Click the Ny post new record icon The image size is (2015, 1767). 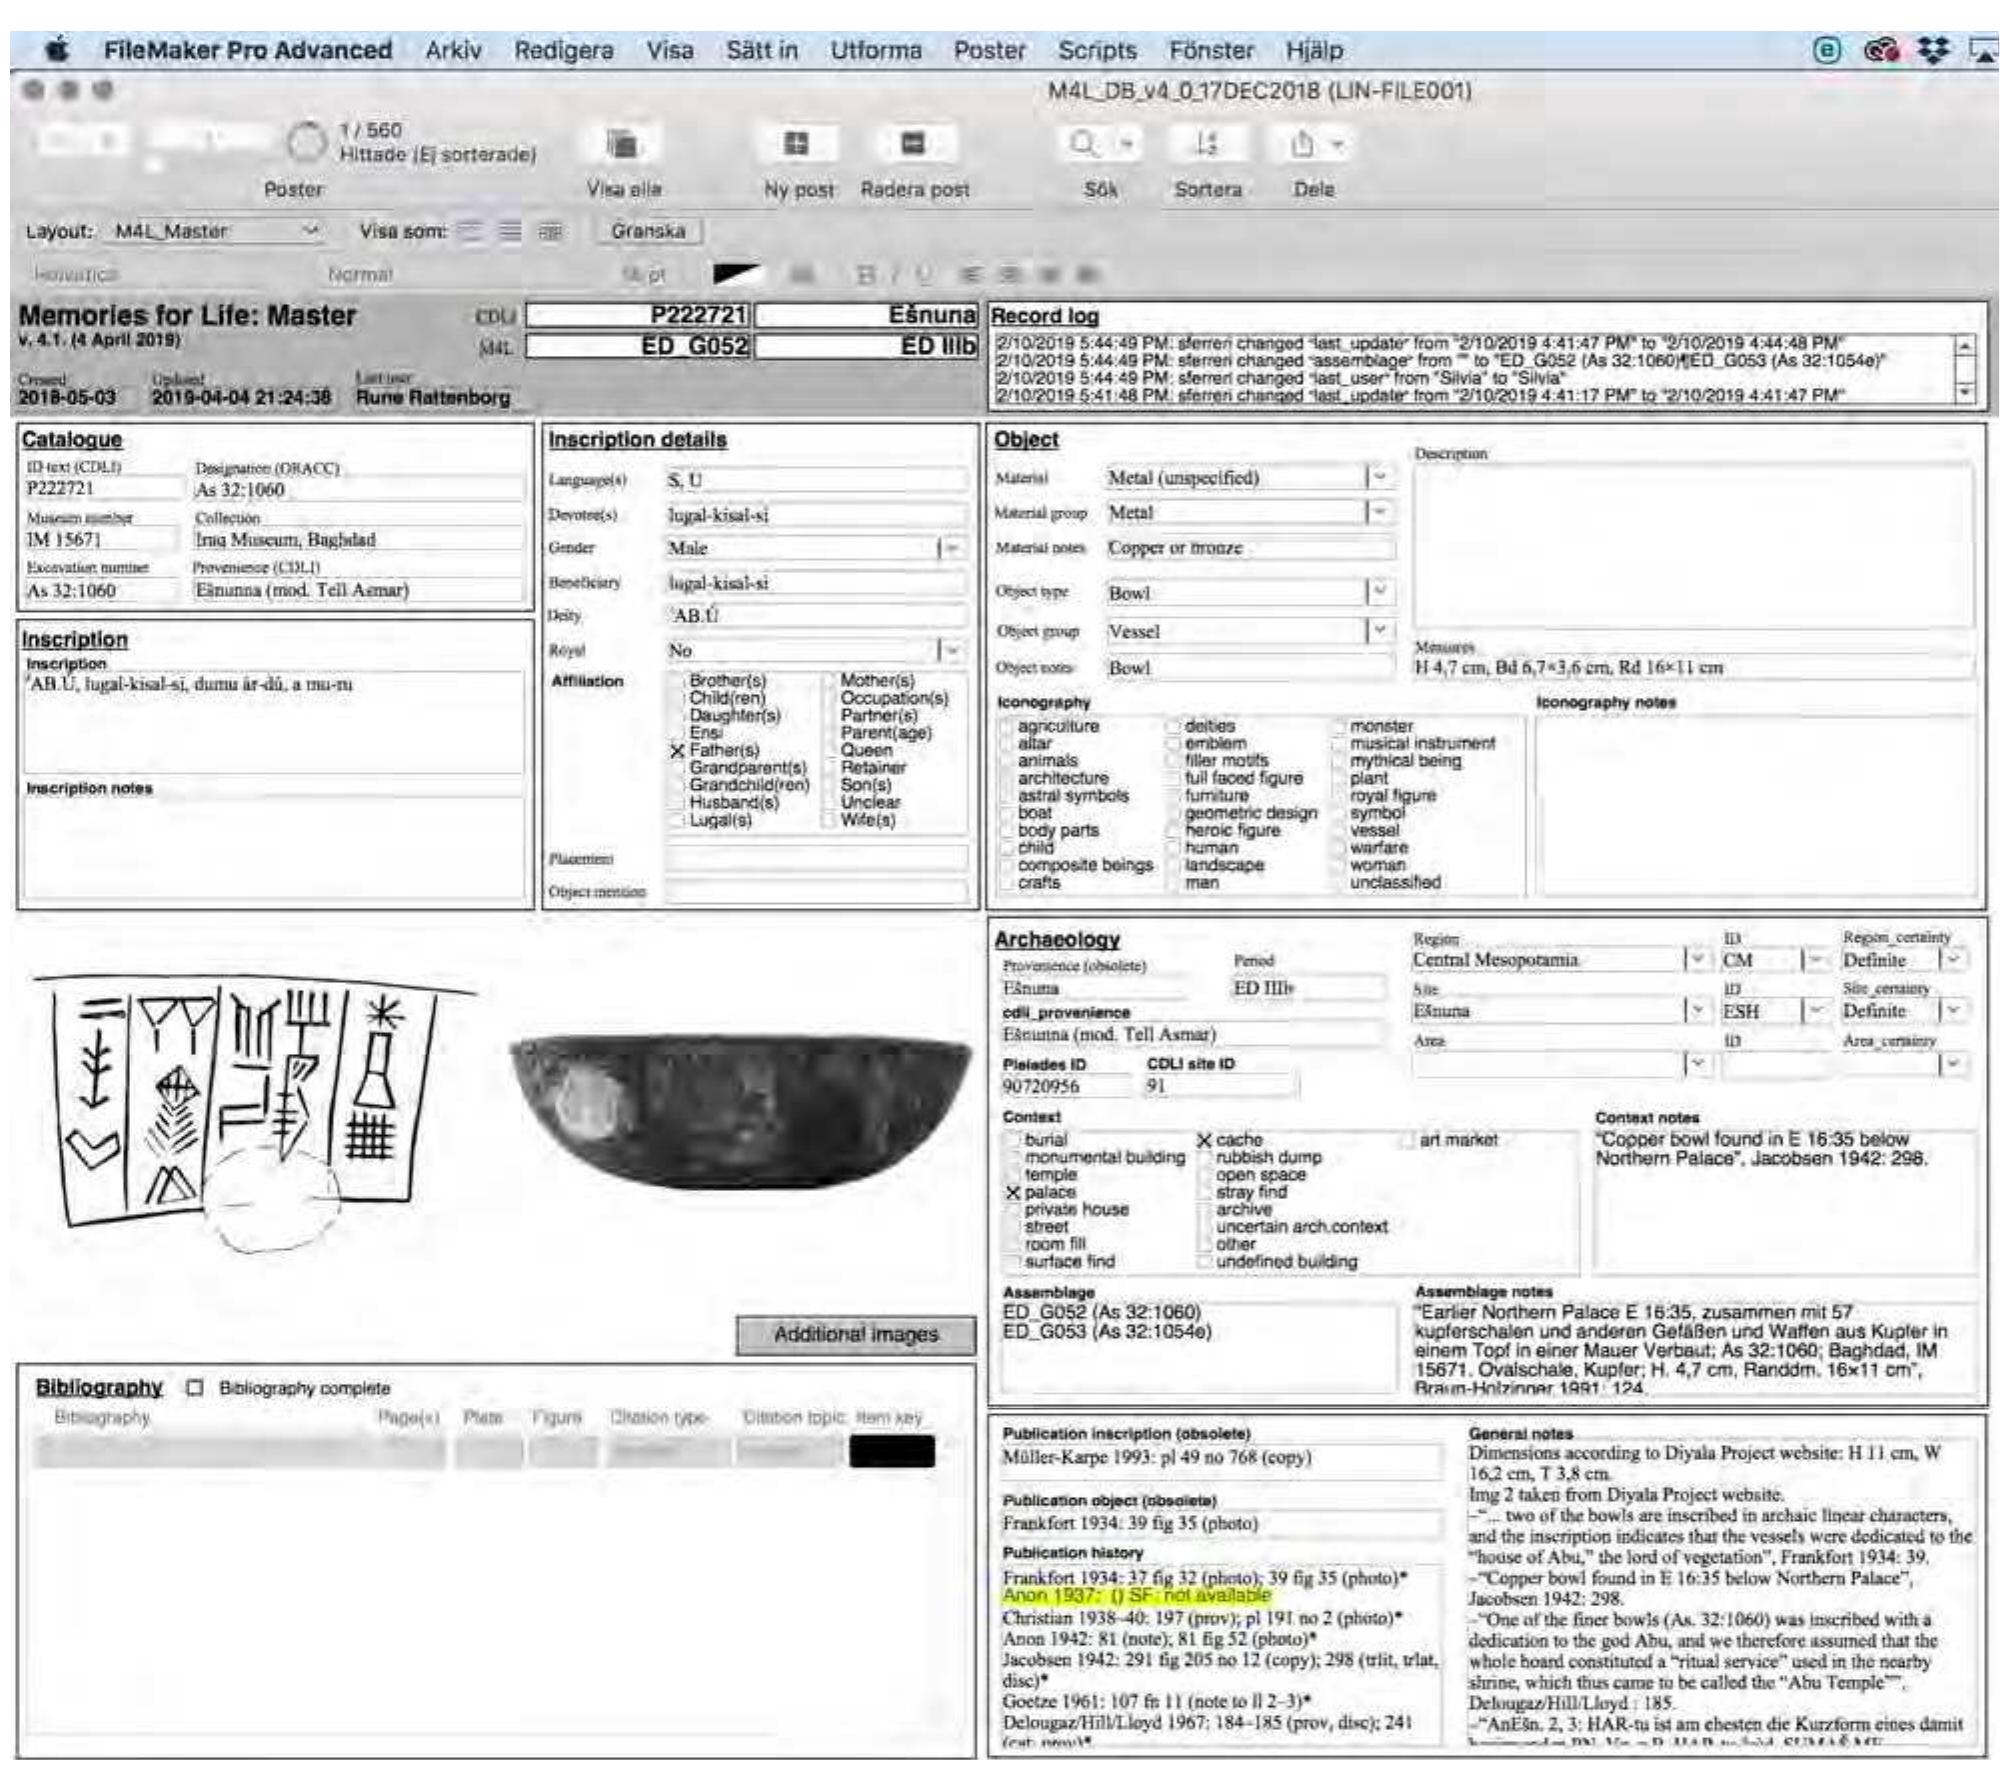pyautogui.click(x=796, y=143)
